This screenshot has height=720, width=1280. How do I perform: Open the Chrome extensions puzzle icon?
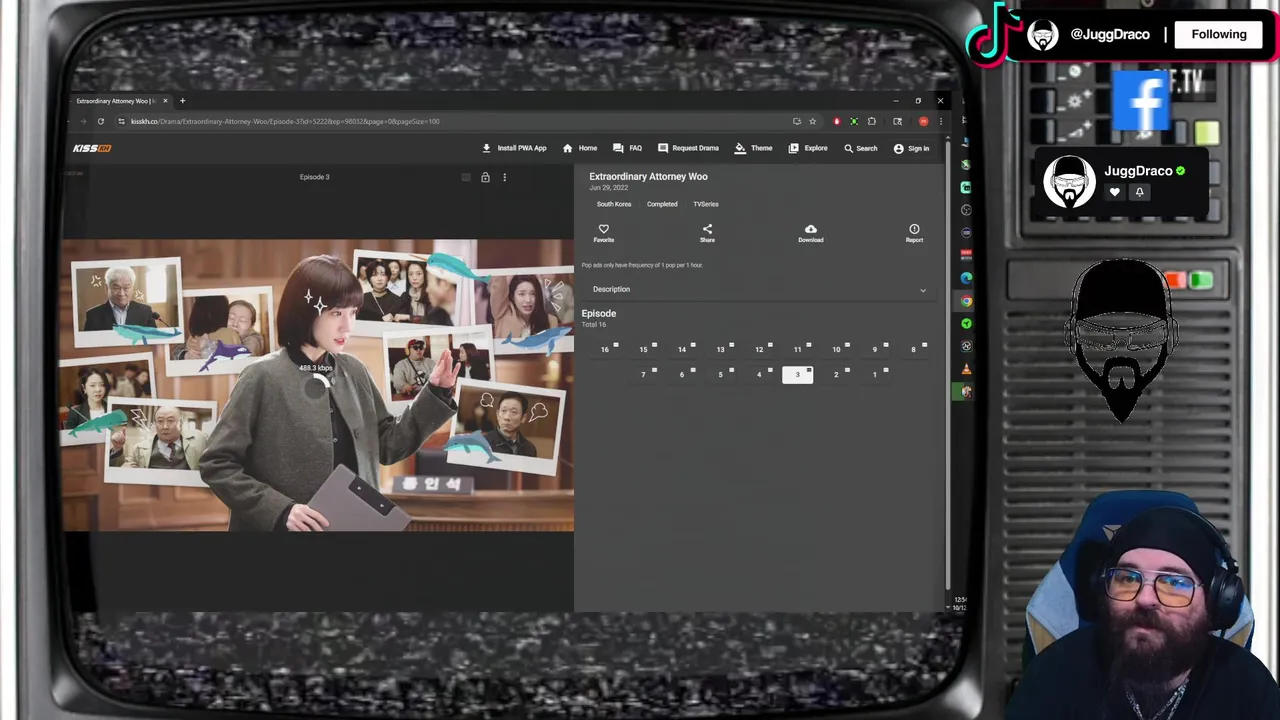click(872, 121)
